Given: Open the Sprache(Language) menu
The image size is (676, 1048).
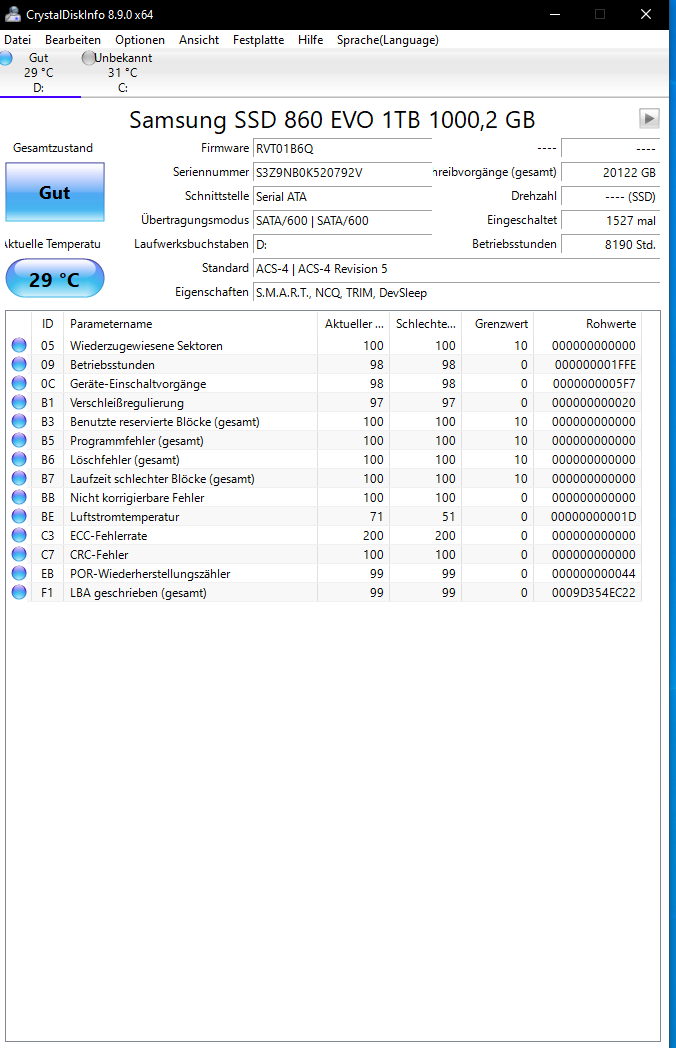Looking at the screenshot, I should [388, 40].
